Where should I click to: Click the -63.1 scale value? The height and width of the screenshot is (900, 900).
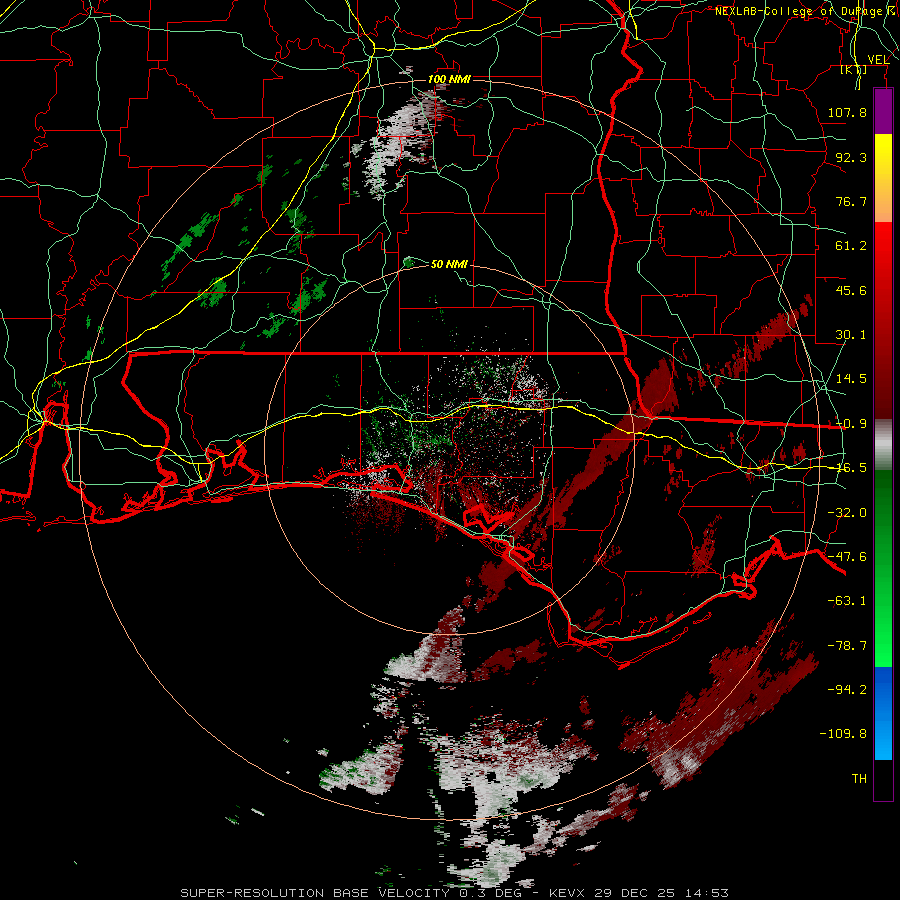tap(847, 600)
